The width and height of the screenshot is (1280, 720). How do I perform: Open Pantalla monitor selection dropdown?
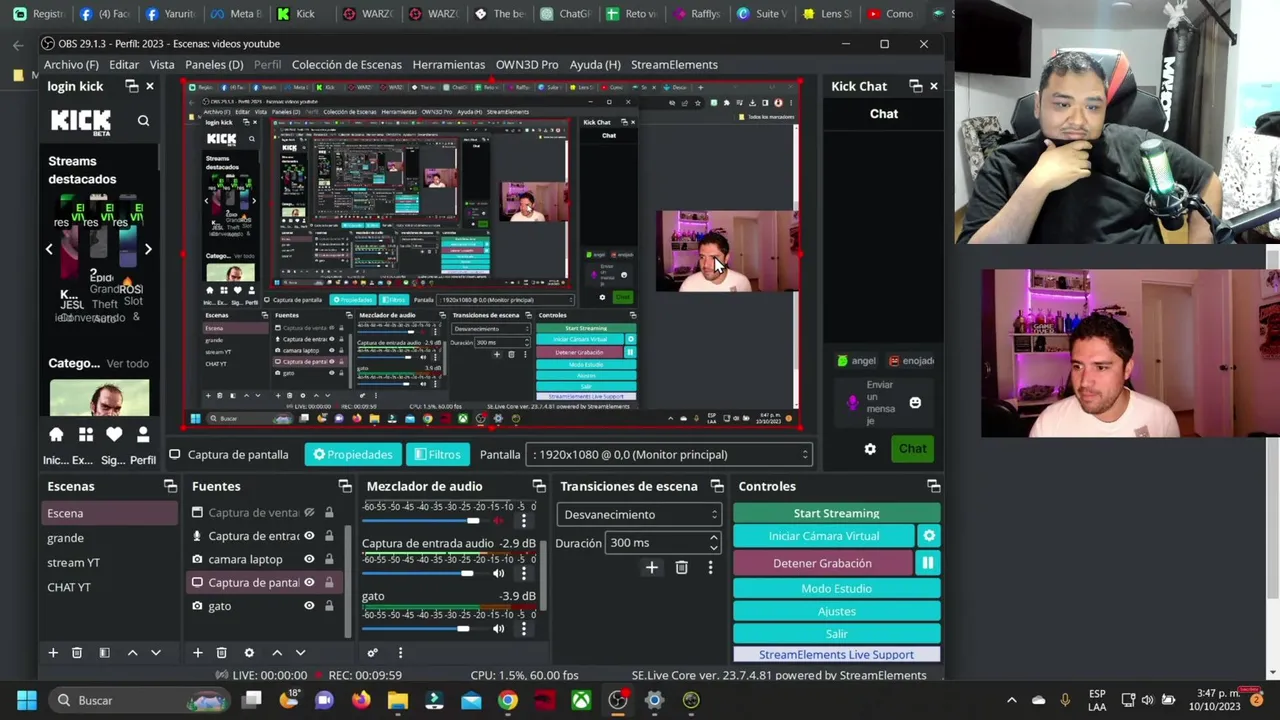[668, 455]
